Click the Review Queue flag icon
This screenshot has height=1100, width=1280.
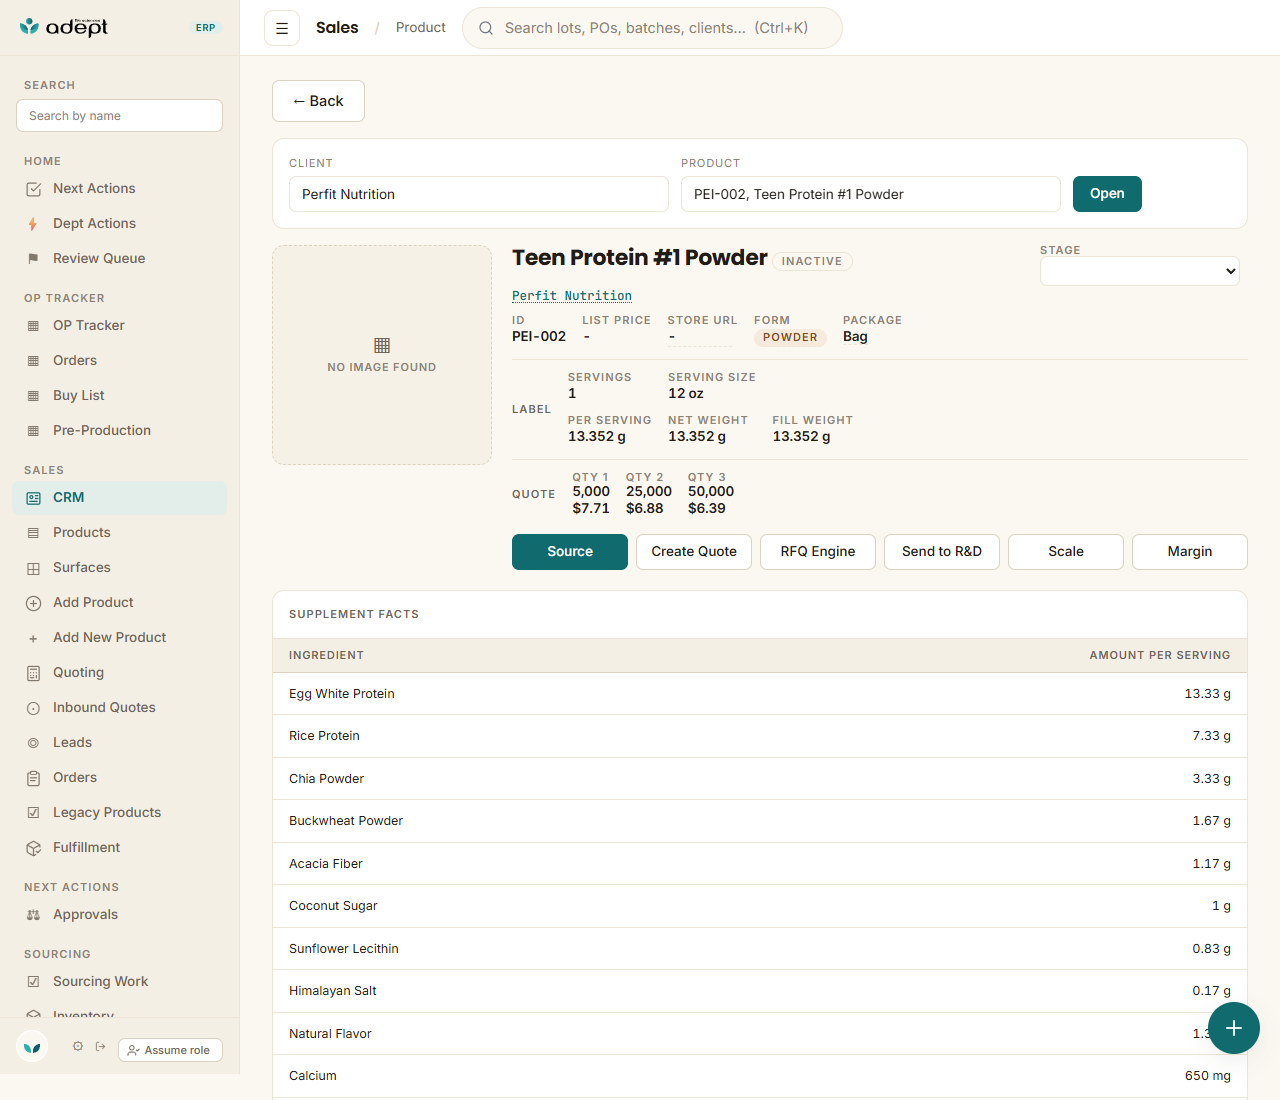(x=34, y=259)
